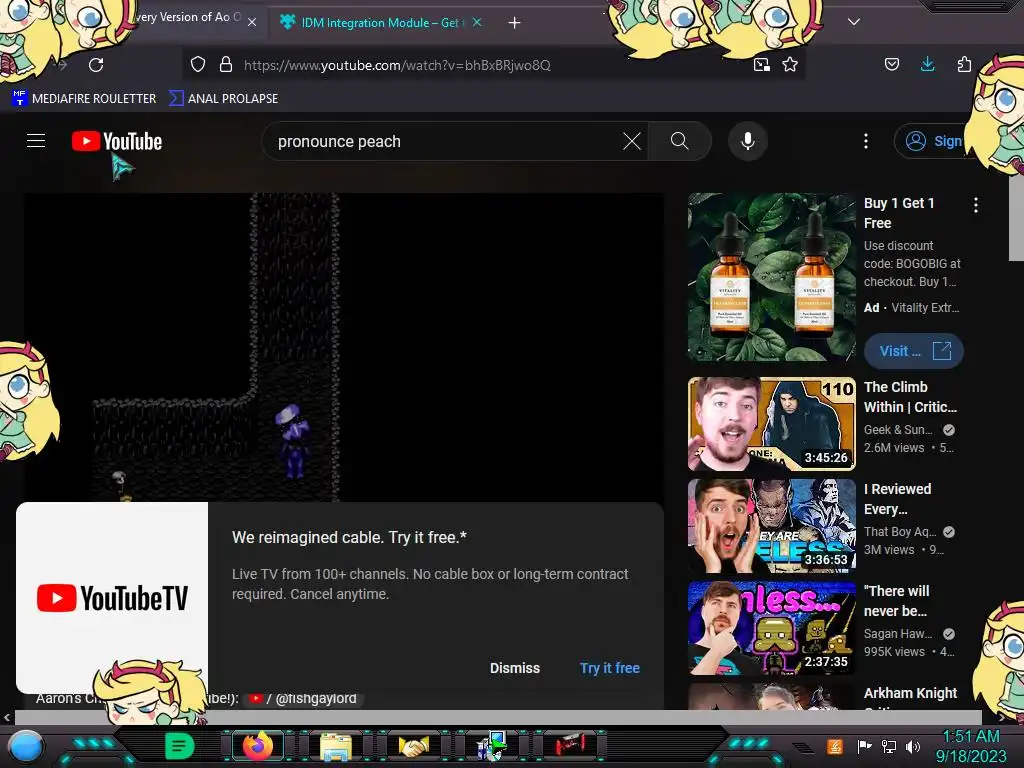Open YouTube settings three-dot menu
Screen dimensions: 1024x768
click(866, 141)
